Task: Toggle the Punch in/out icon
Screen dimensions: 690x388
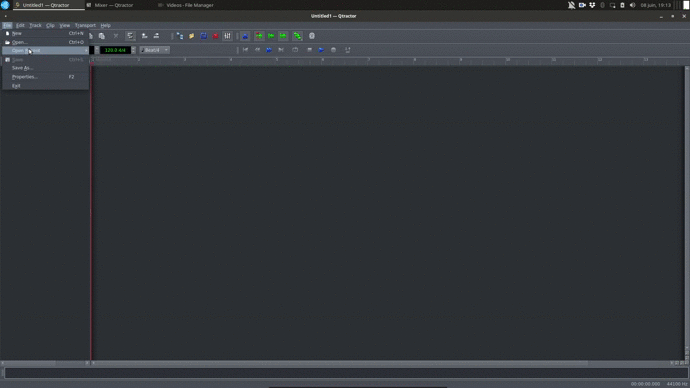Action: 348,50
